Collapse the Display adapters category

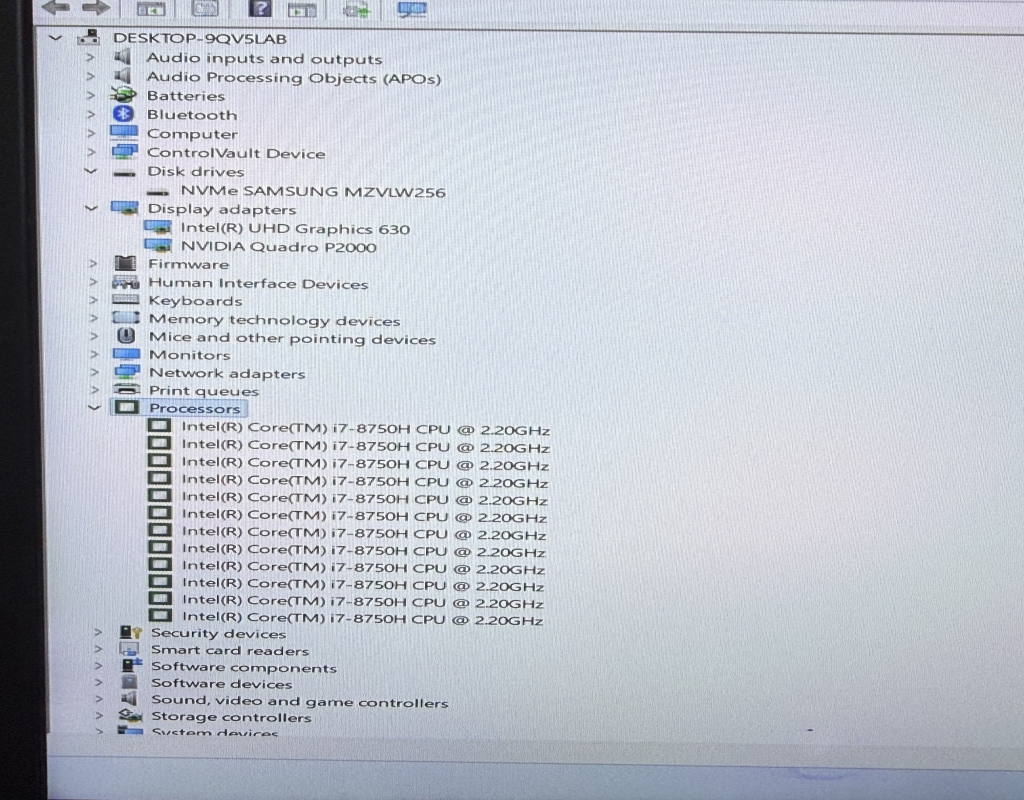[x=91, y=208]
